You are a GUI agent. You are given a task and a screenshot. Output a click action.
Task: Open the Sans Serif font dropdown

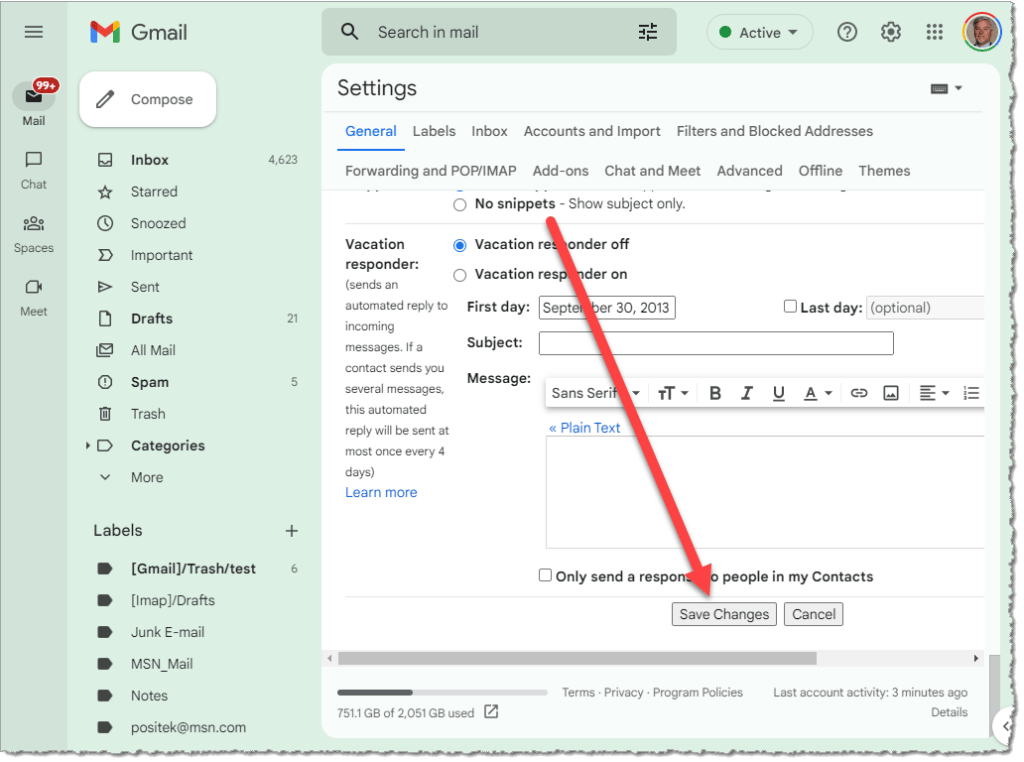(x=595, y=393)
